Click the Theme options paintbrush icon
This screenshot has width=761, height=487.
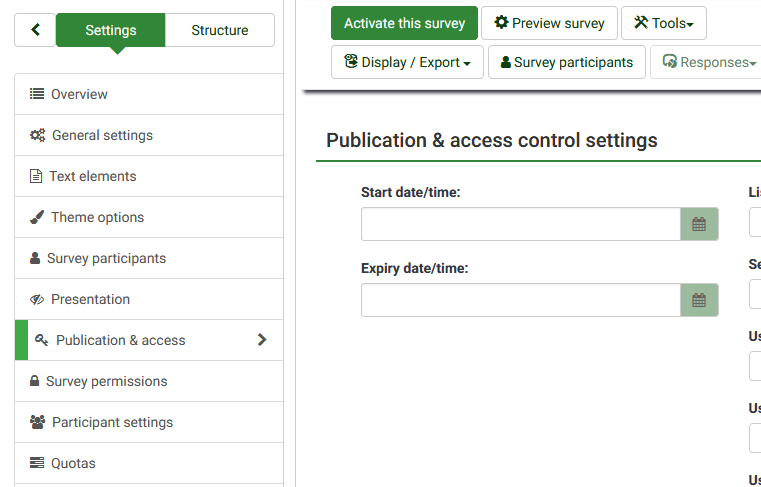click(x=37, y=217)
